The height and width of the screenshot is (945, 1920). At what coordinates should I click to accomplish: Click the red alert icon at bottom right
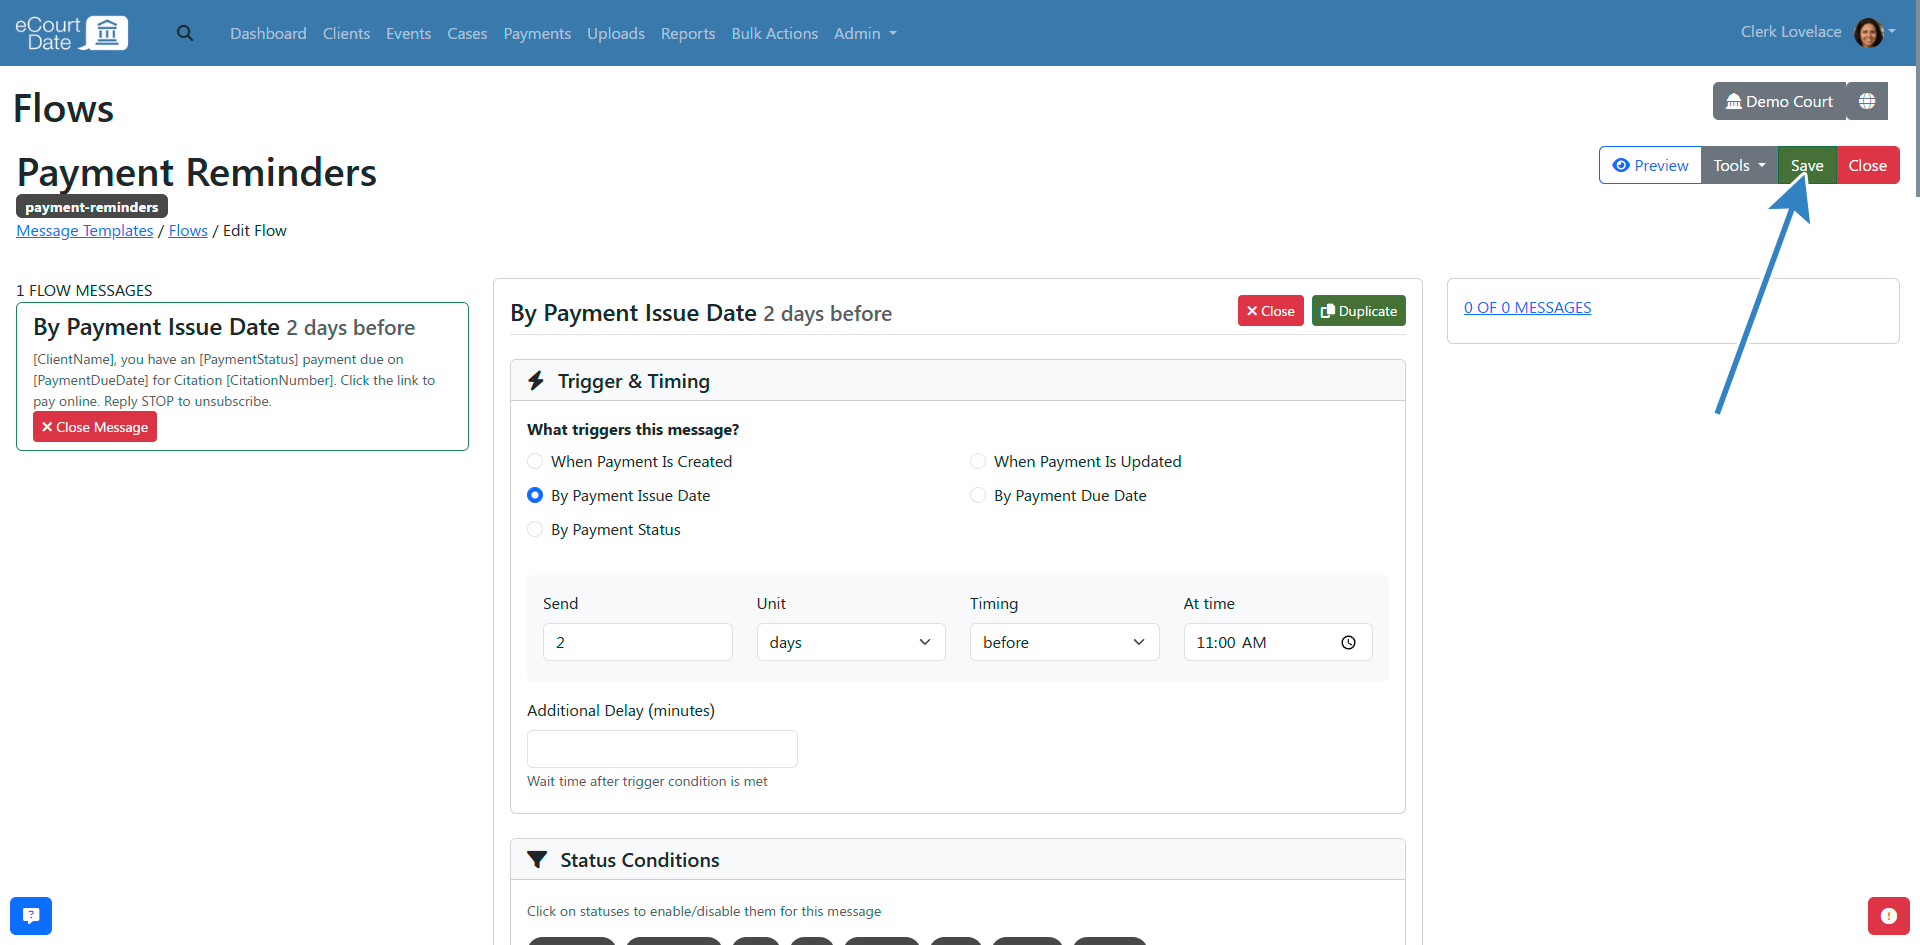point(1888,915)
